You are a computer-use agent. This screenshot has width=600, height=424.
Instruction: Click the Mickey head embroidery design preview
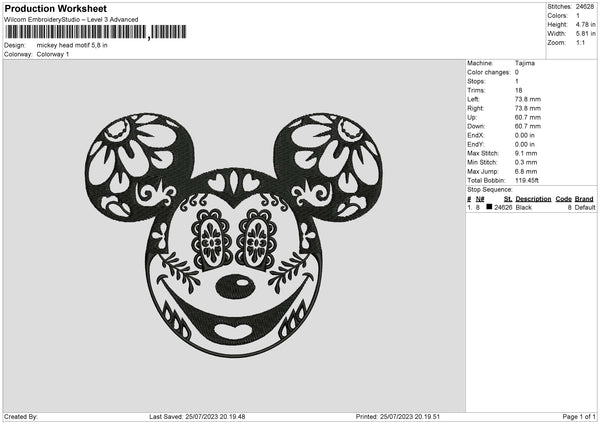[234, 235]
